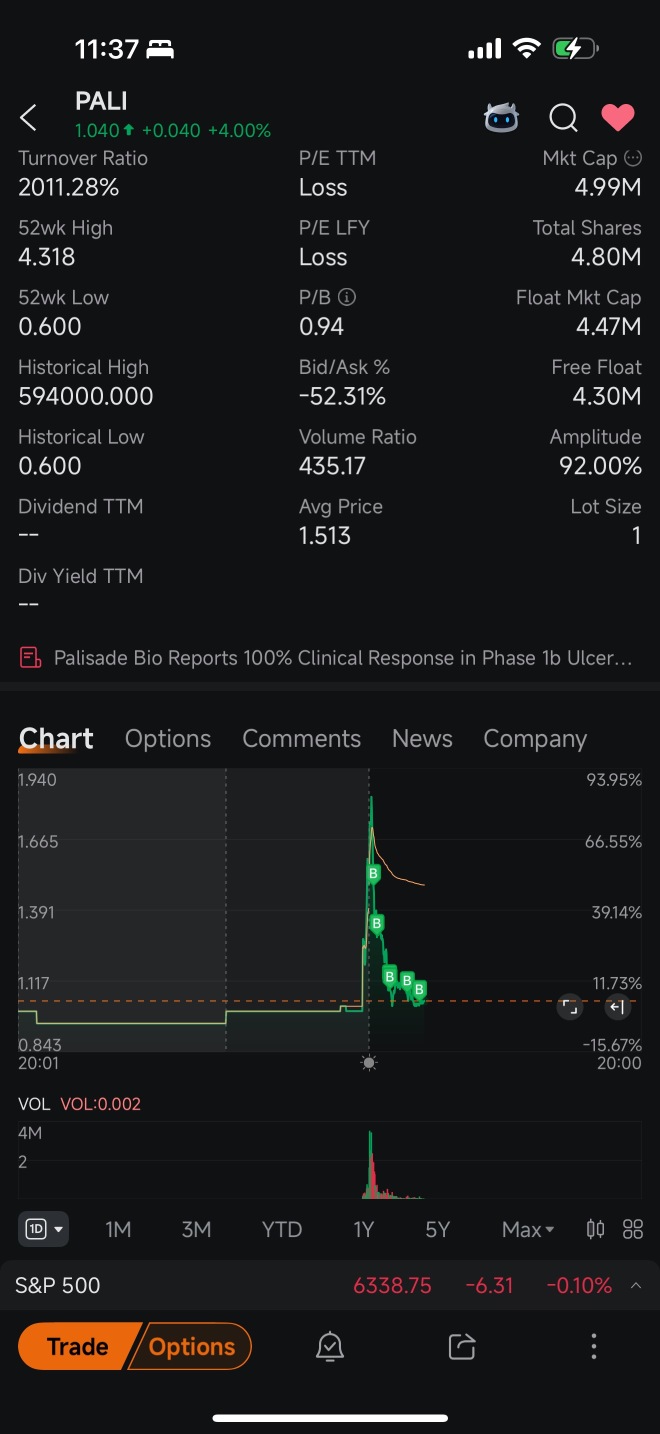Tap the sun market-open marker
Image resolution: width=660 pixels, height=1434 pixels.
pyautogui.click(x=369, y=1062)
